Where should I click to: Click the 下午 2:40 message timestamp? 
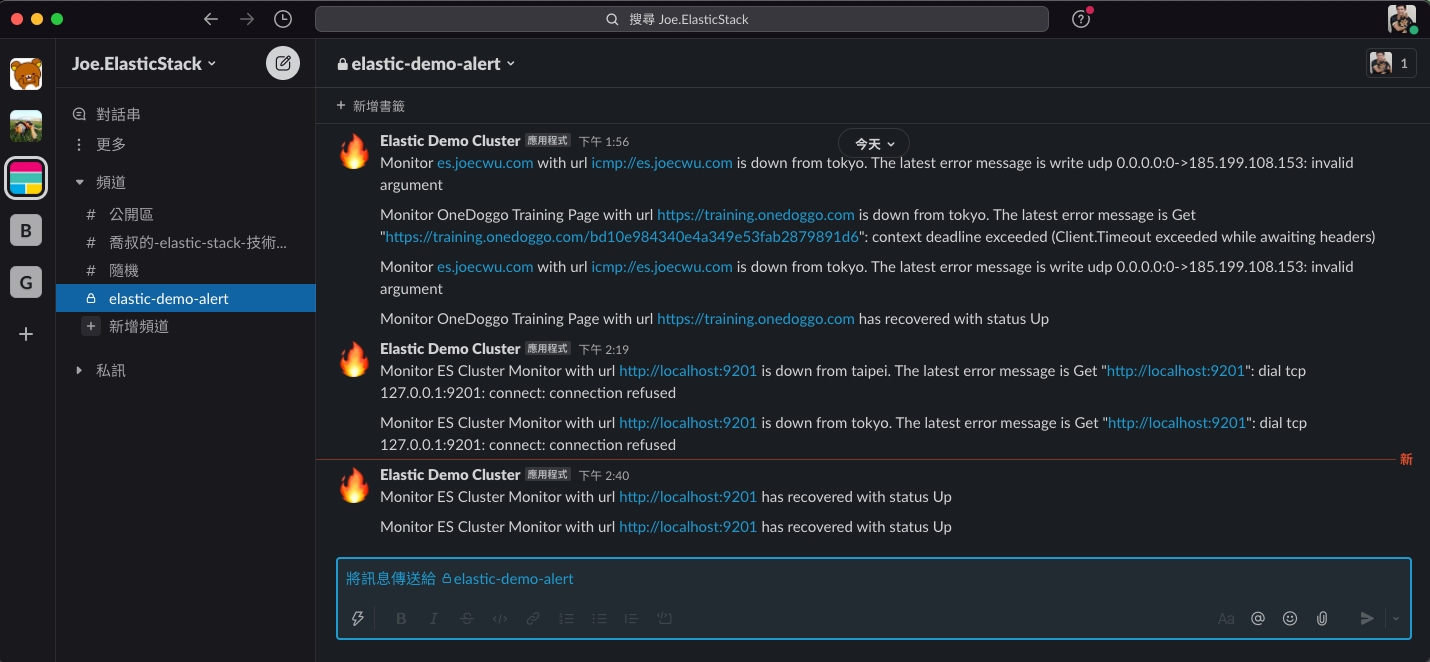pos(604,476)
